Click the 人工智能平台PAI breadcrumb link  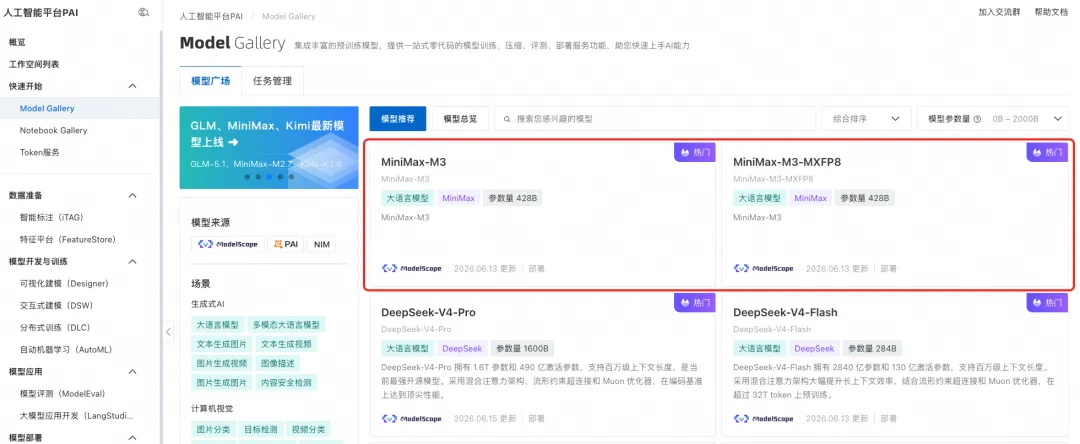pyautogui.click(x=211, y=16)
